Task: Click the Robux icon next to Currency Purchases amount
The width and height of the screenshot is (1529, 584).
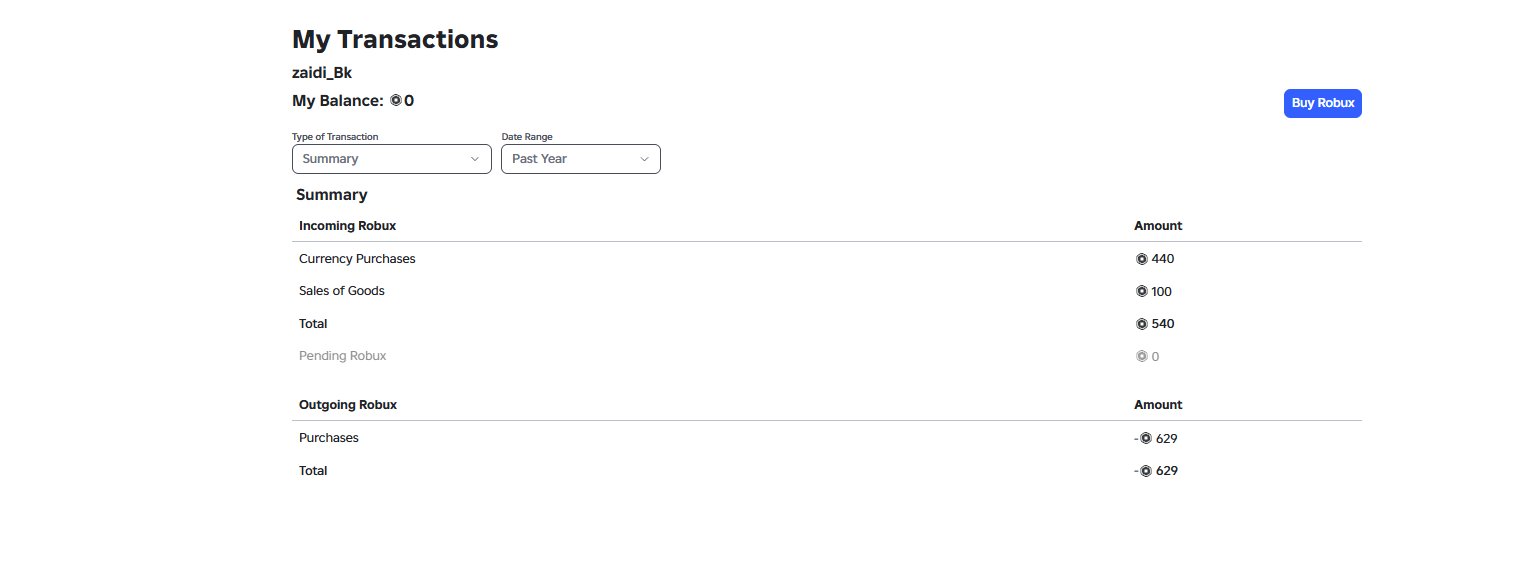Action: 1142,259
